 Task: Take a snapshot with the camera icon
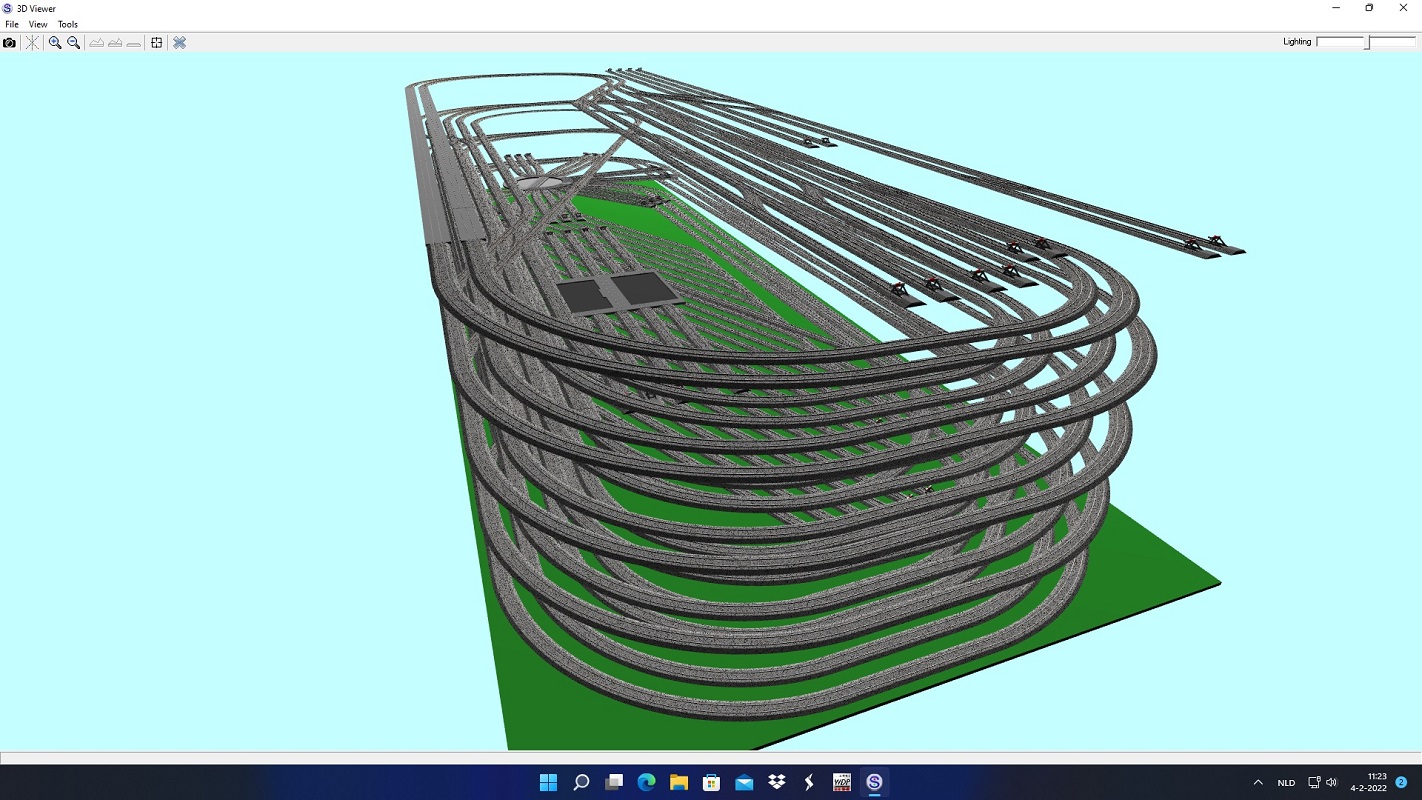[x=9, y=43]
